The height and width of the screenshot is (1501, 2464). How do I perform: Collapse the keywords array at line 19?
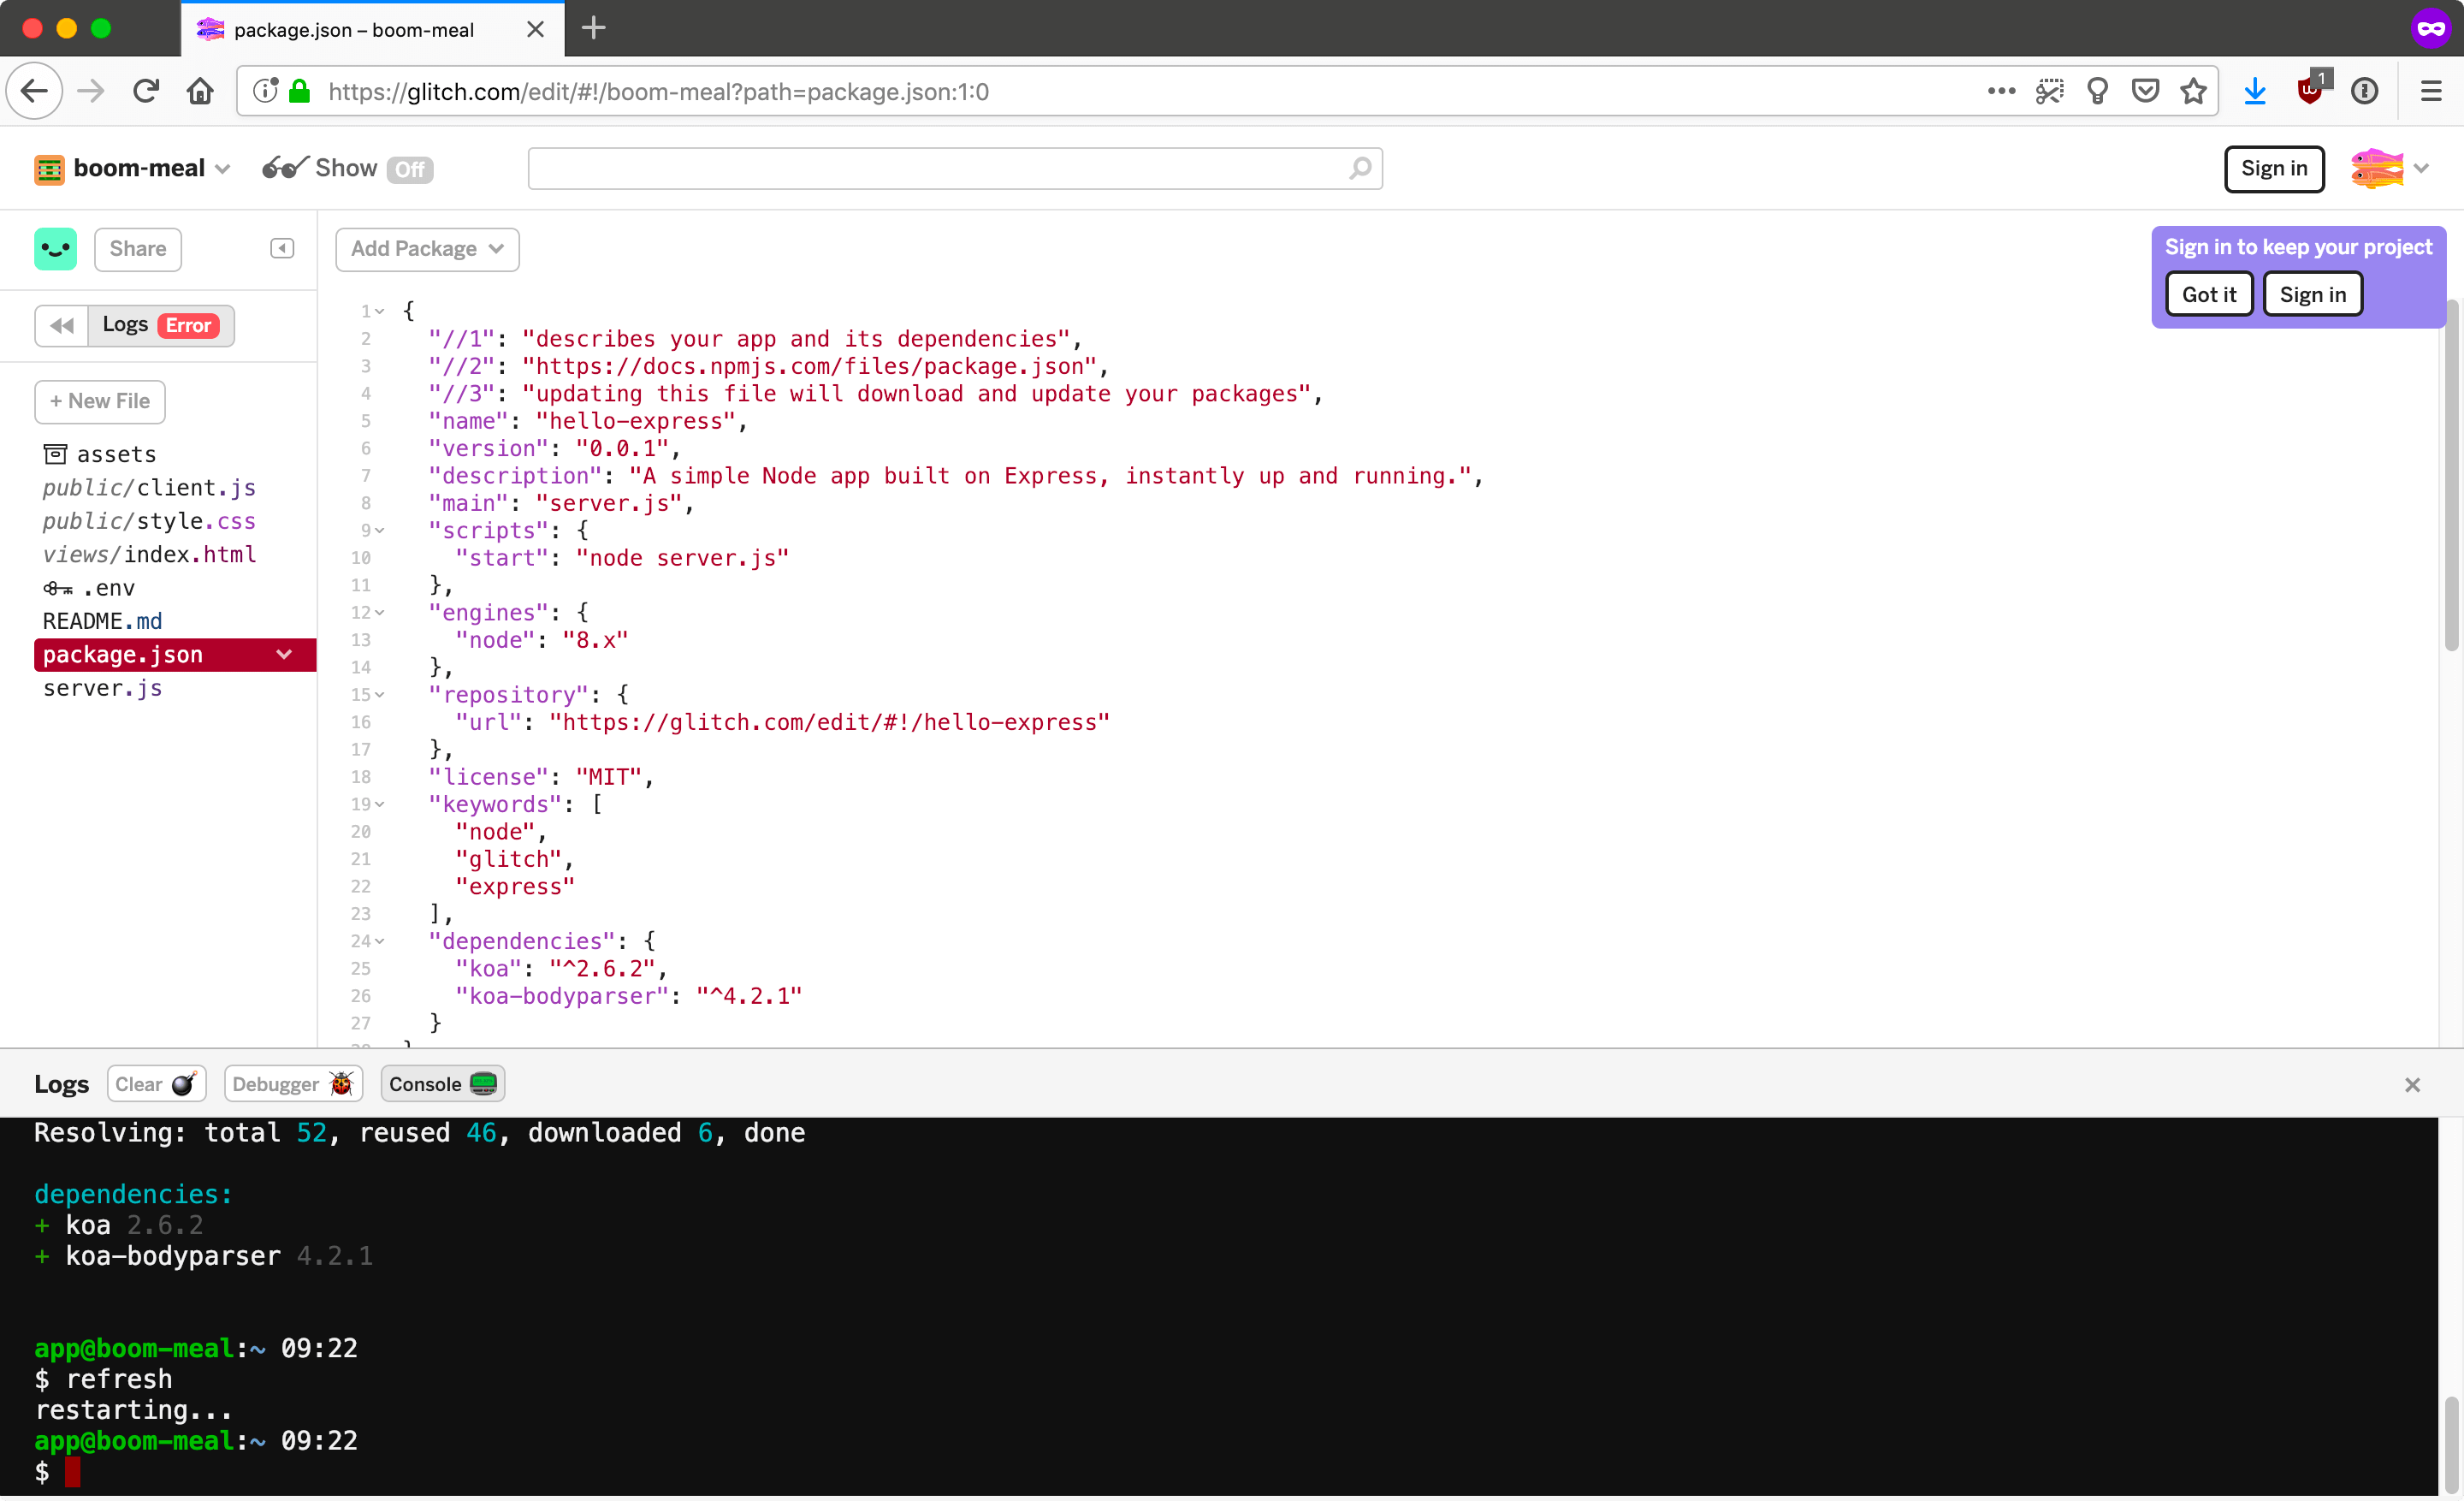click(x=380, y=804)
